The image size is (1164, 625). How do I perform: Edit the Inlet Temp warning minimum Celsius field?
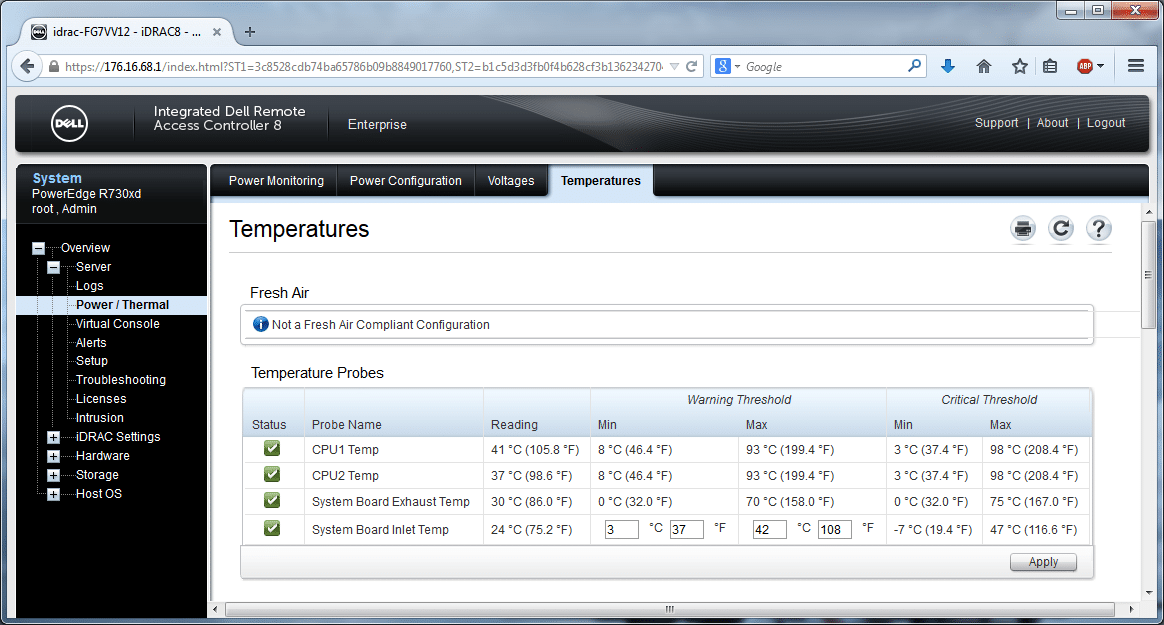(621, 529)
